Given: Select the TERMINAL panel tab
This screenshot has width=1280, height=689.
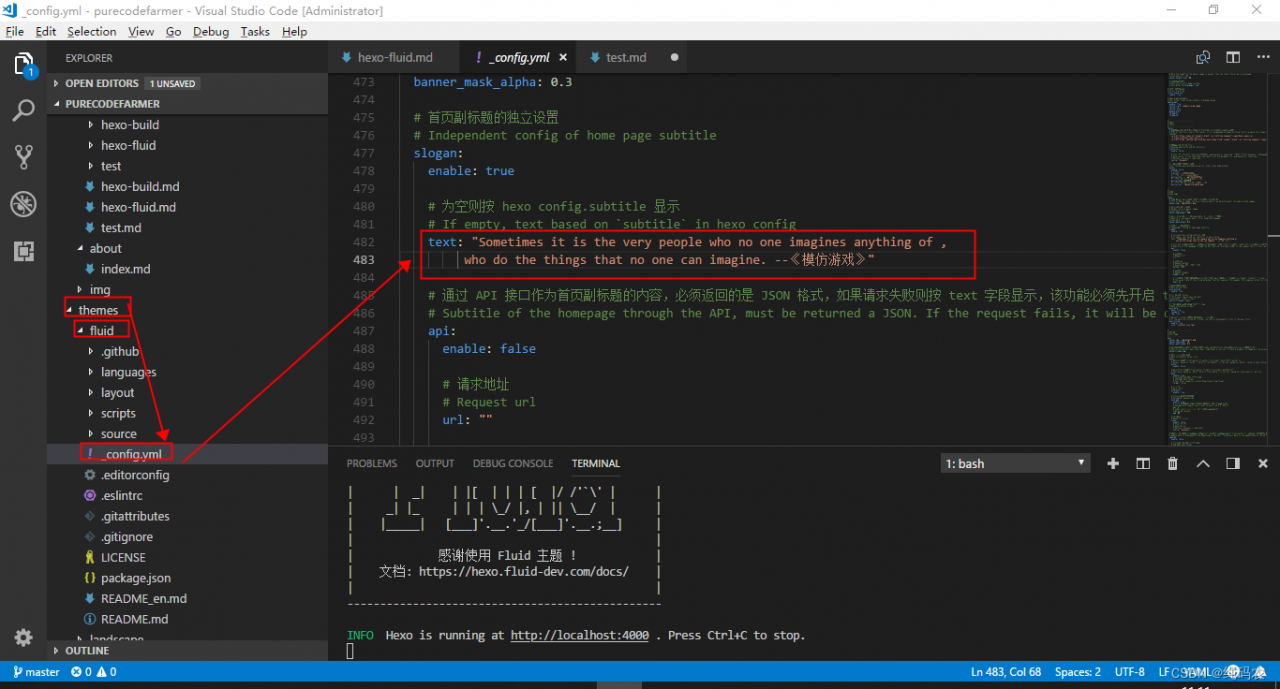Looking at the screenshot, I should coord(596,463).
